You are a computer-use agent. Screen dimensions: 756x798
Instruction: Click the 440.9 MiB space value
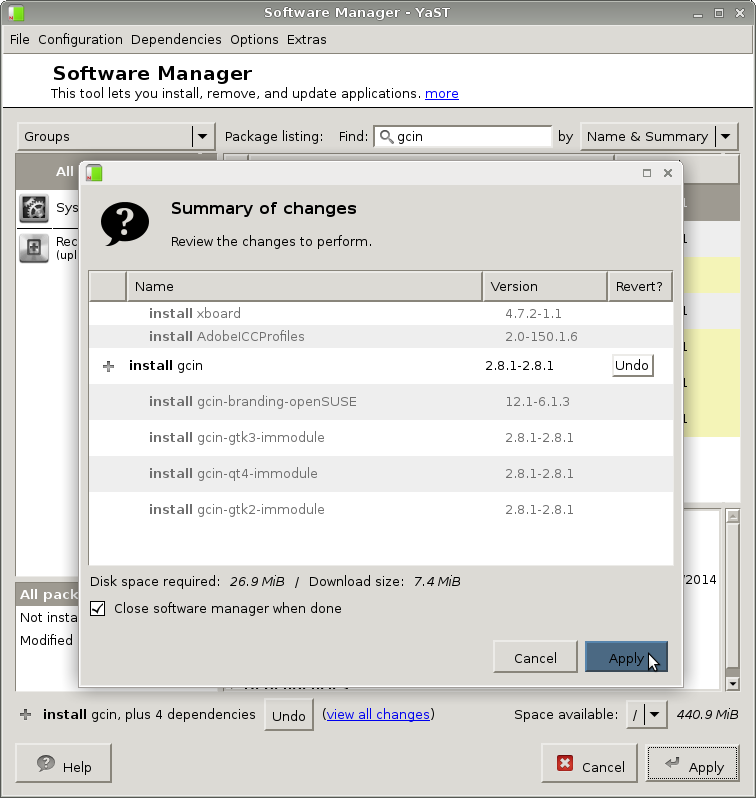pyautogui.click(x=707, y=715)
